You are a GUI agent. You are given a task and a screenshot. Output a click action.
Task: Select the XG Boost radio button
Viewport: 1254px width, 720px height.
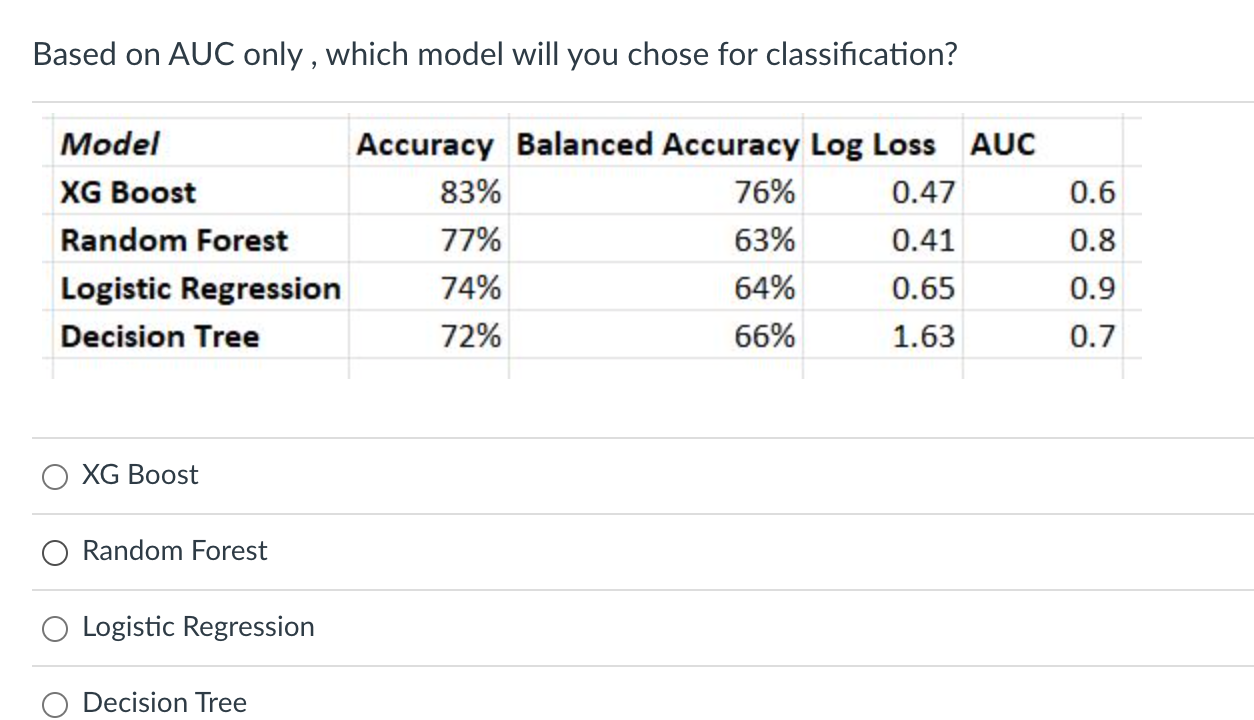point(55,477)
